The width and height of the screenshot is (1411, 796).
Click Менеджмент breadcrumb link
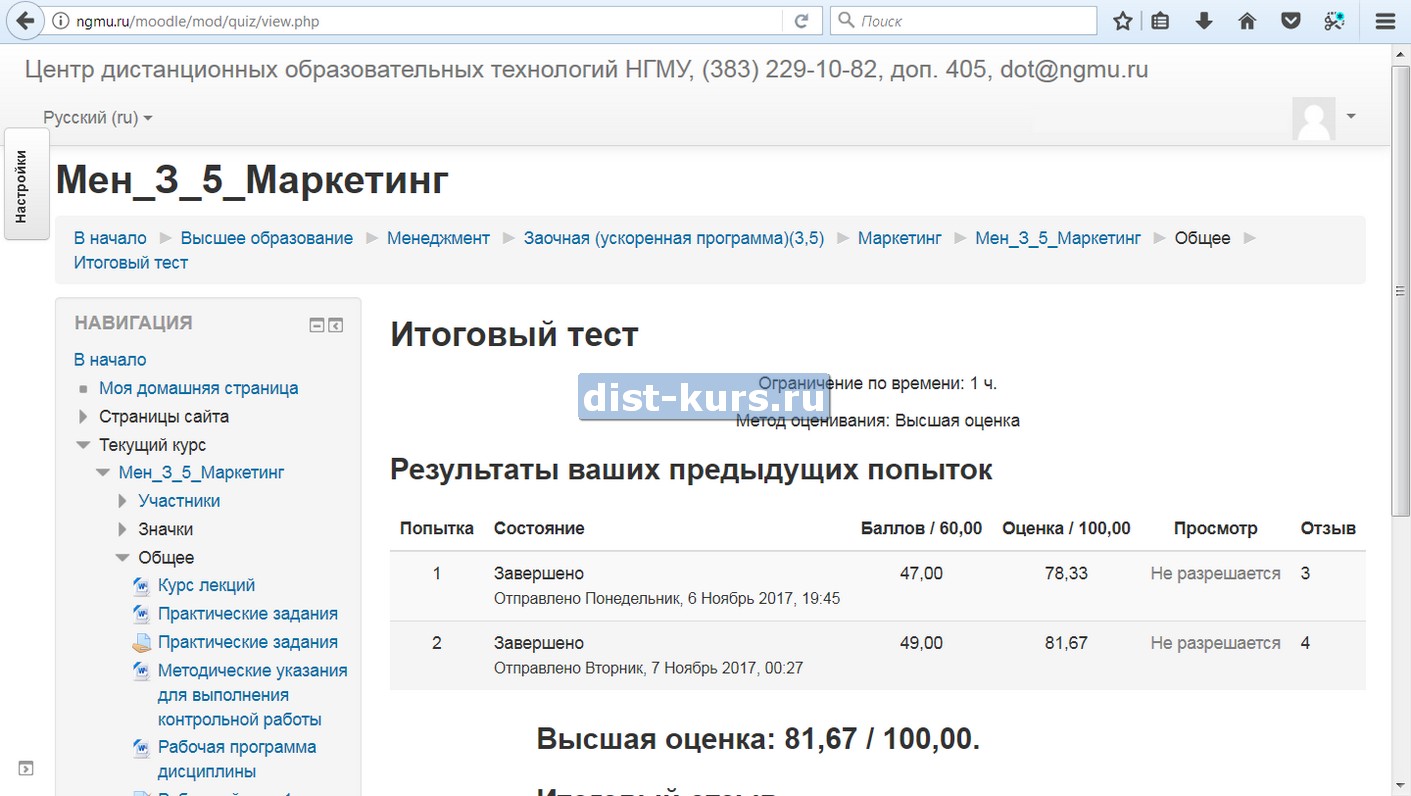point(438,238)
